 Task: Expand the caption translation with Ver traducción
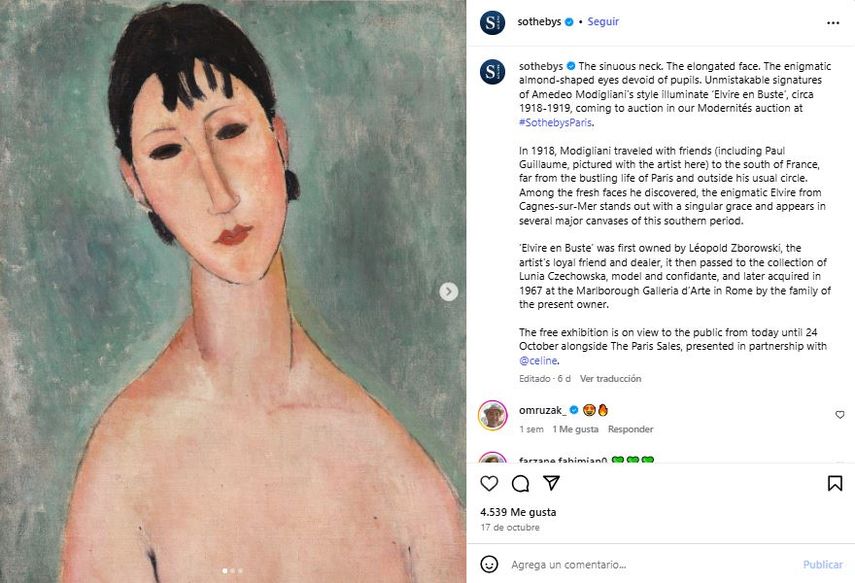tap(612, 378)
